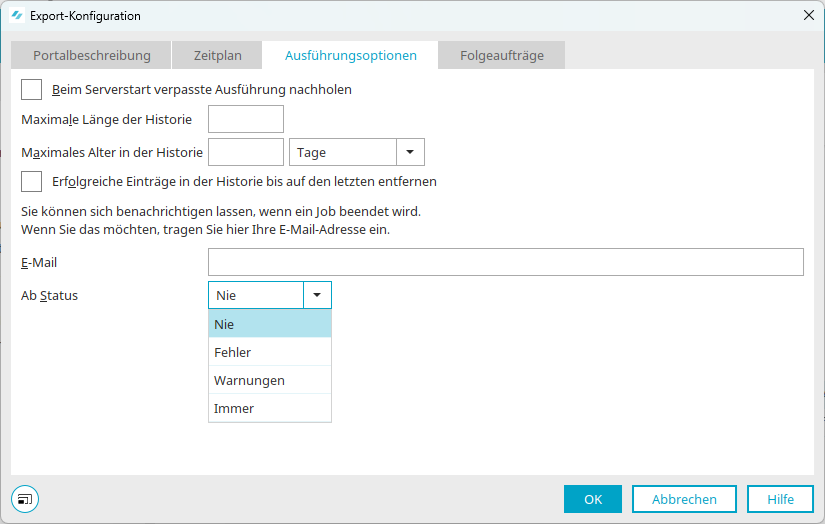The width and height of the screenshot is (825, 524).
Task: Close the Export-Konfiguration dialog
Action: pyautogui.click(x=808, y=16)
